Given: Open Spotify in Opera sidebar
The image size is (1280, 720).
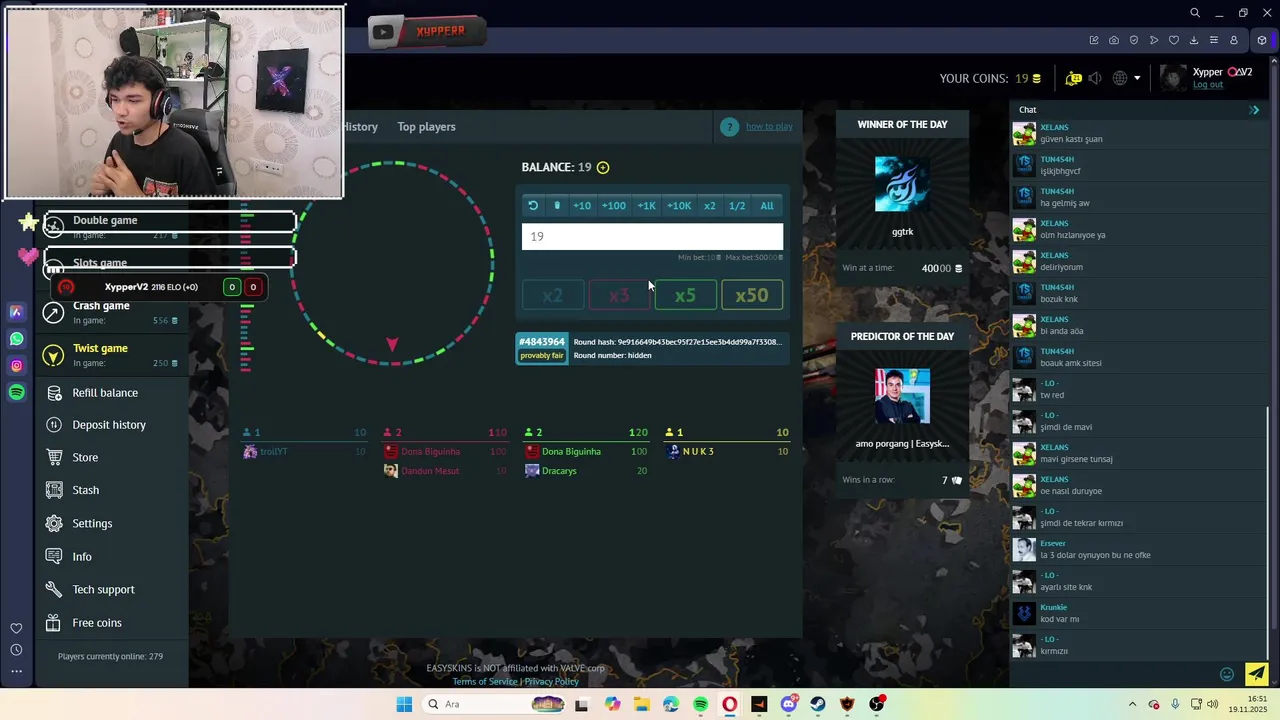Looking at the screenshot, I should click(x=16, y=393).
